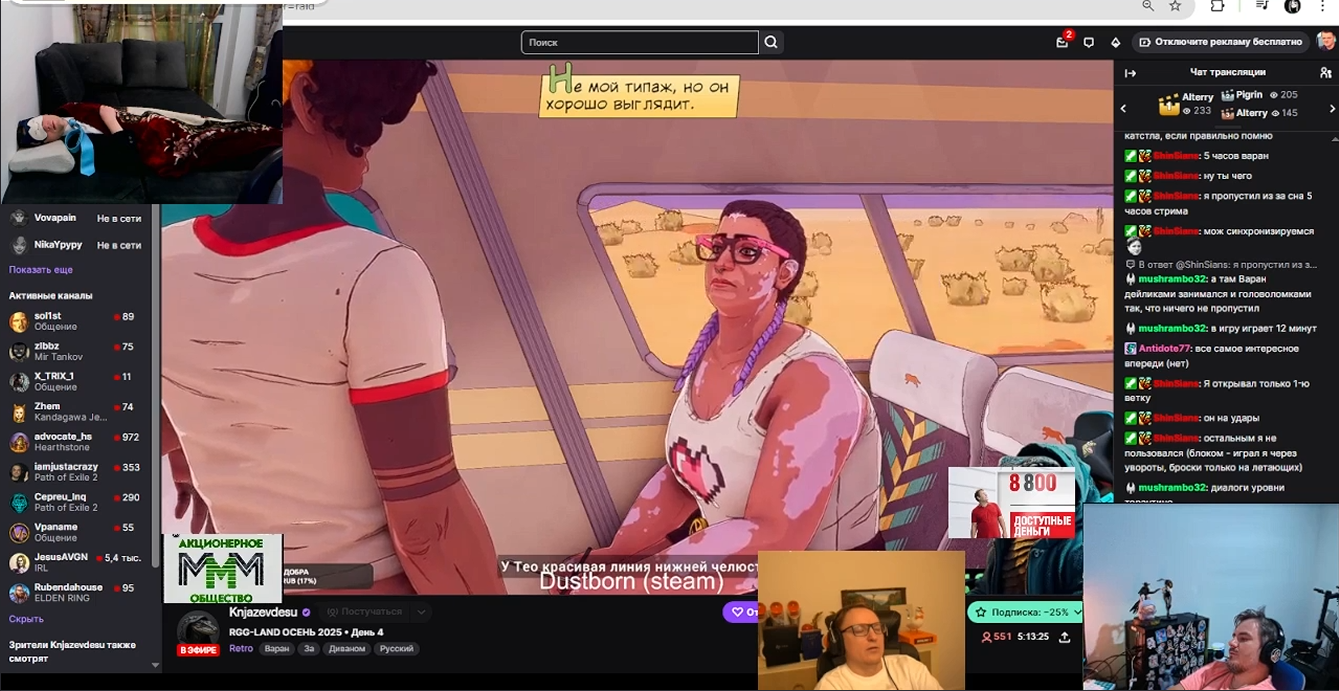Open sol1st channel avatar in sidebar
1339x691 pixels.
tap(18, 322)
